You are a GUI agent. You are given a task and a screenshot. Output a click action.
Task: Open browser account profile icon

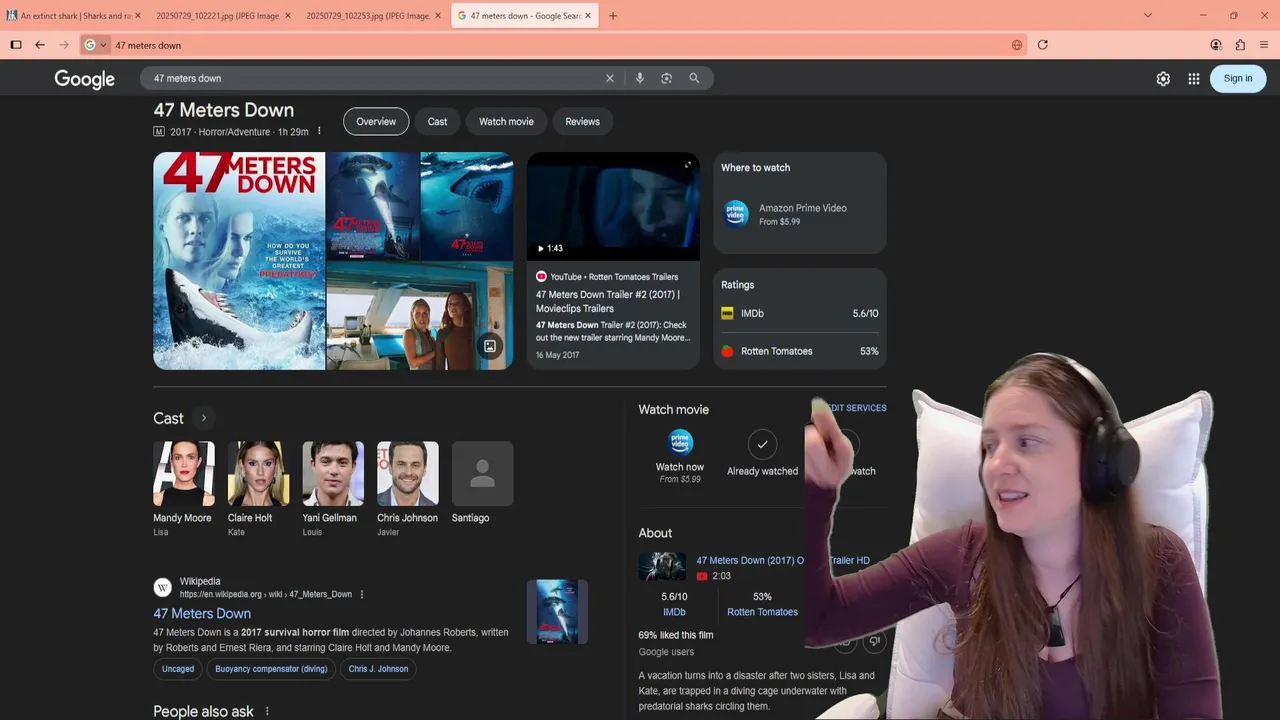pos(1216,45)
